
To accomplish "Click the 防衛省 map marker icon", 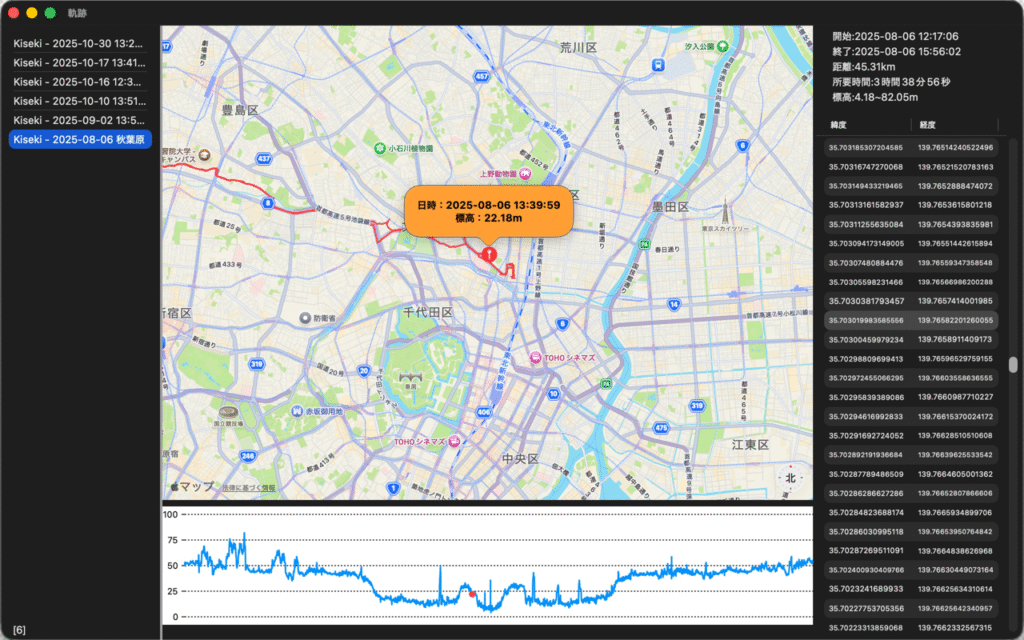I will (306, 318).
